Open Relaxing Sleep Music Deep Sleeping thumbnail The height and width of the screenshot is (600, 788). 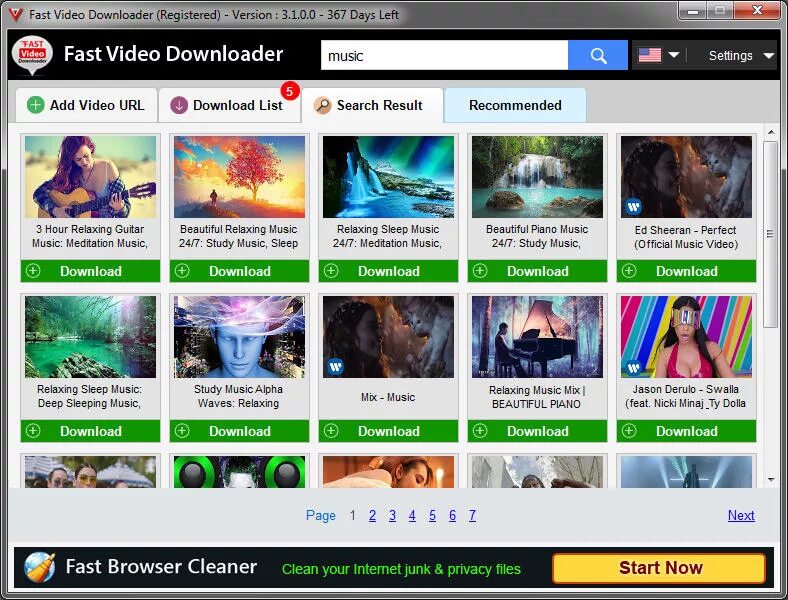[90, 337]
